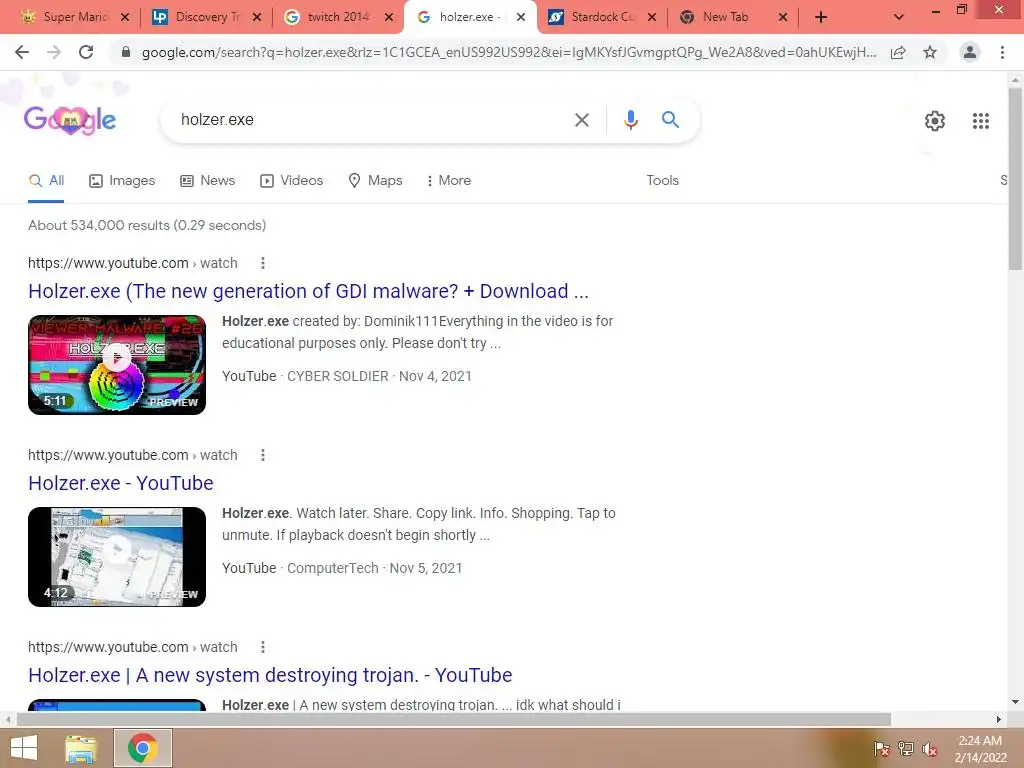Image resolution: width=1024 pixels, height=768 pixels.
Task: Open Chrome's three-dot menu
Action: tap(1002, 52)
